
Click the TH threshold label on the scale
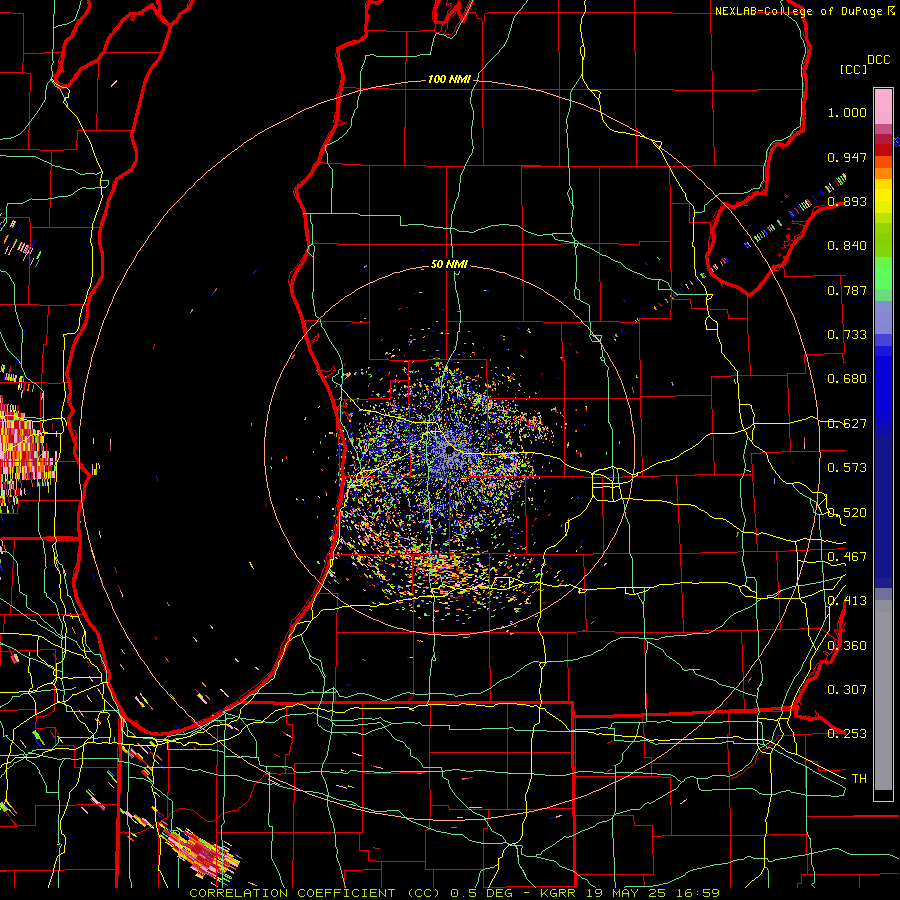click(859, 779)
